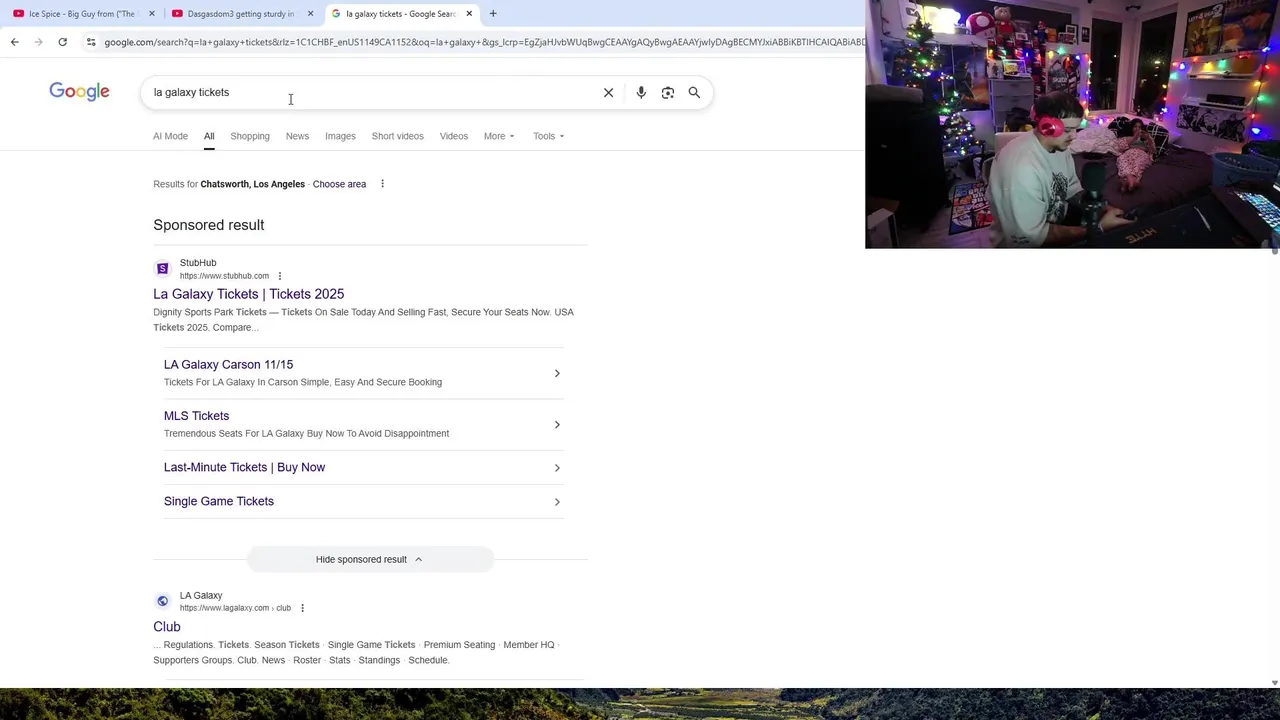Expand the More dropdown in the search tabs
The width and height of the screenshot is (1280, 720).
tap(499, 136)
